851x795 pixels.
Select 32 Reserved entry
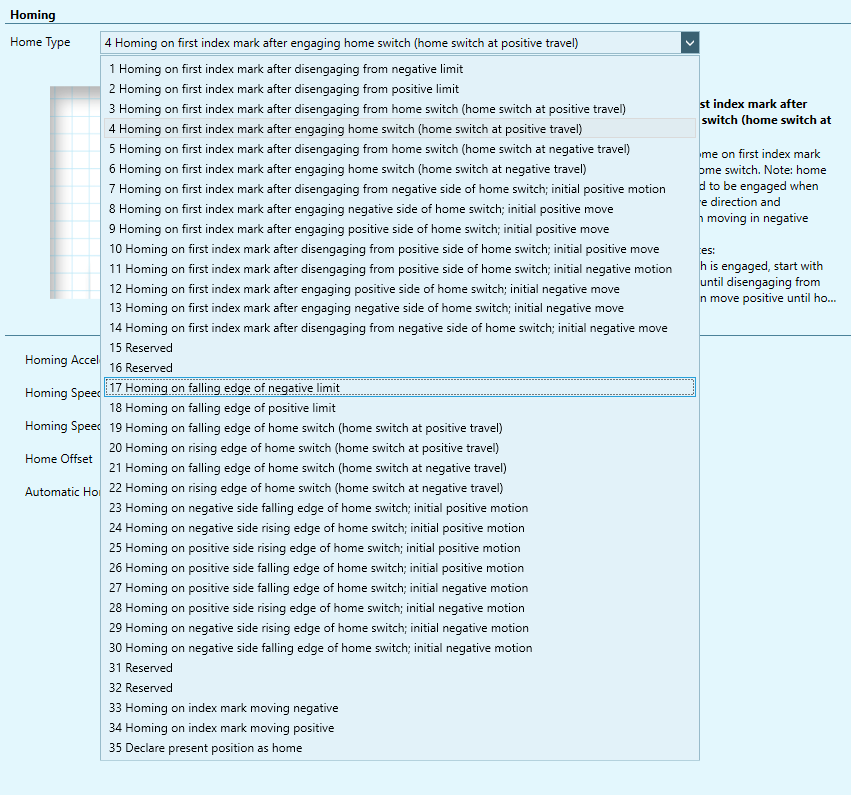pyautogui.click(x=399, y=688)
